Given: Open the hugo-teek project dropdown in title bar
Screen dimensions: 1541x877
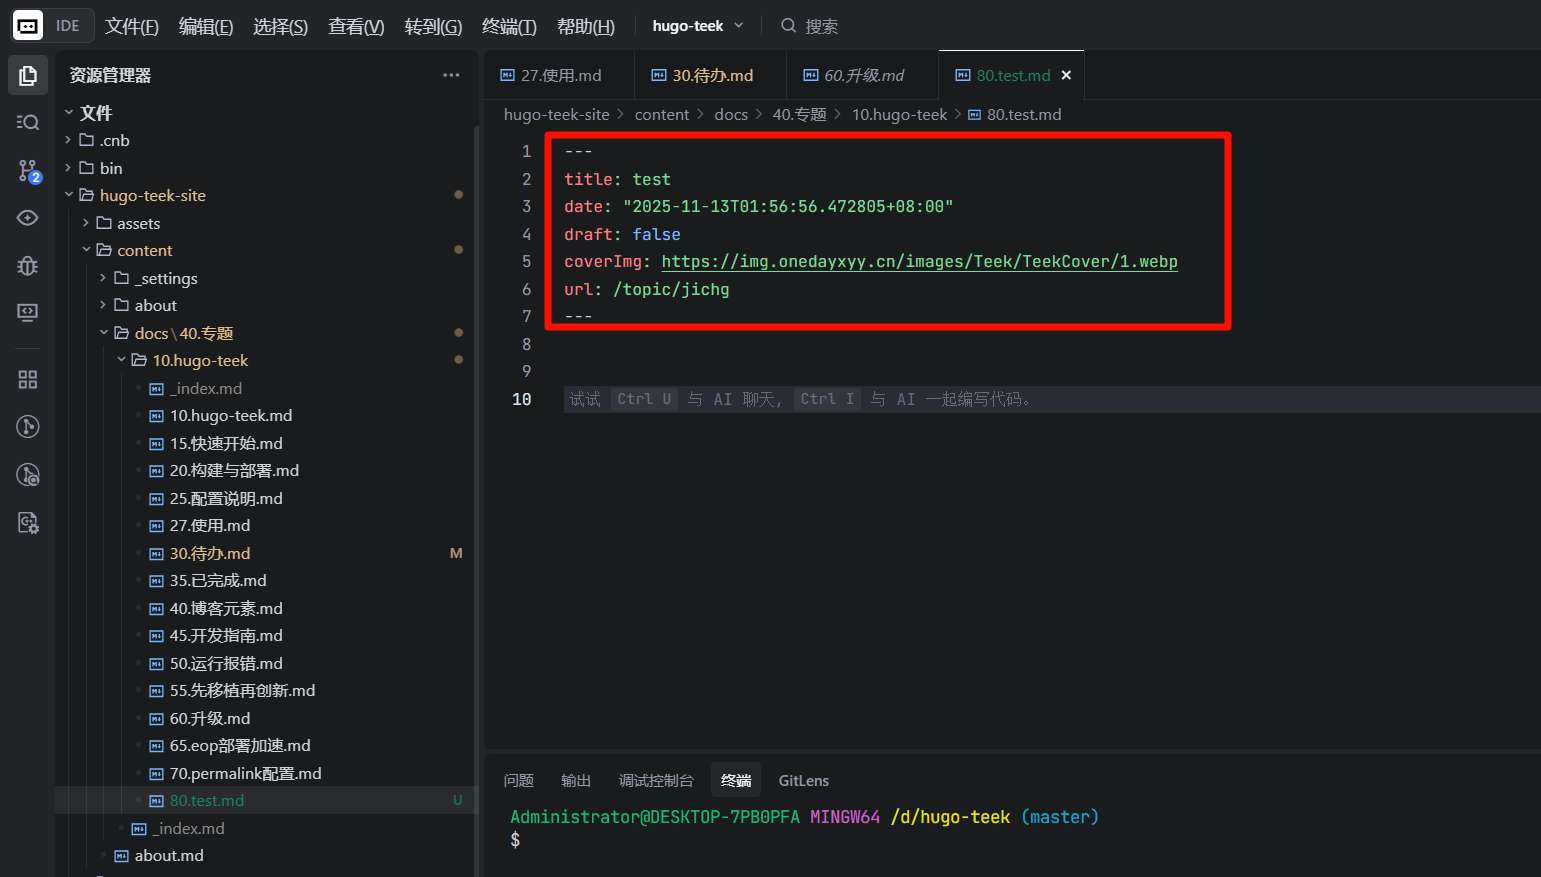Looking at the screenshot, I should [697, 26].
